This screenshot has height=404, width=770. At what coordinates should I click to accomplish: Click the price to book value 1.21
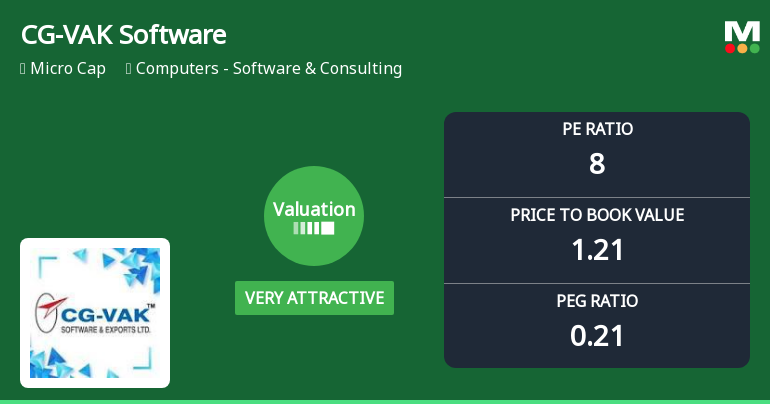click(597, 249)
